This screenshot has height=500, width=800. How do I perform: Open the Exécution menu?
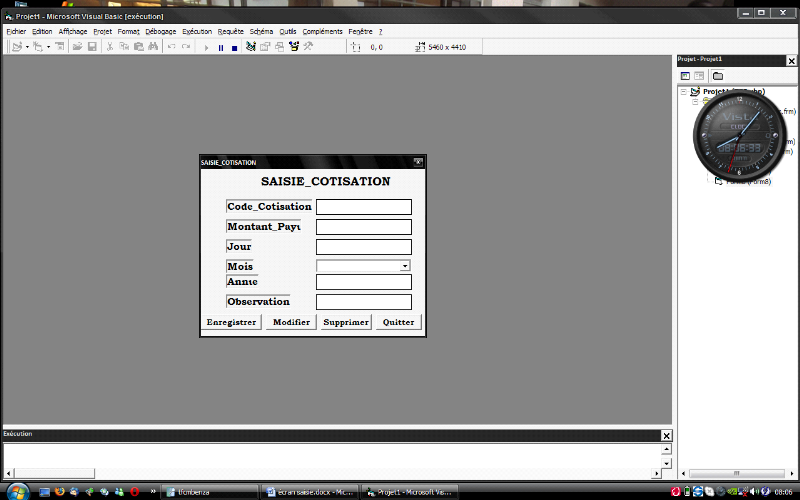click(197, 31)
